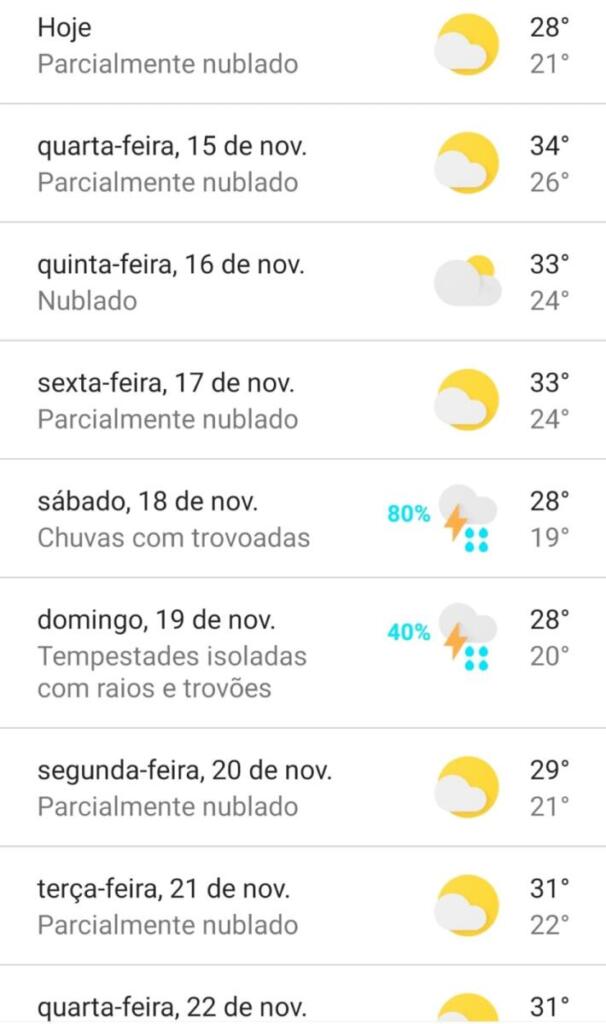
Task: Tap the partly cloudy icon for Hoje
Action: pyautogui.click(x=466, y=45)
